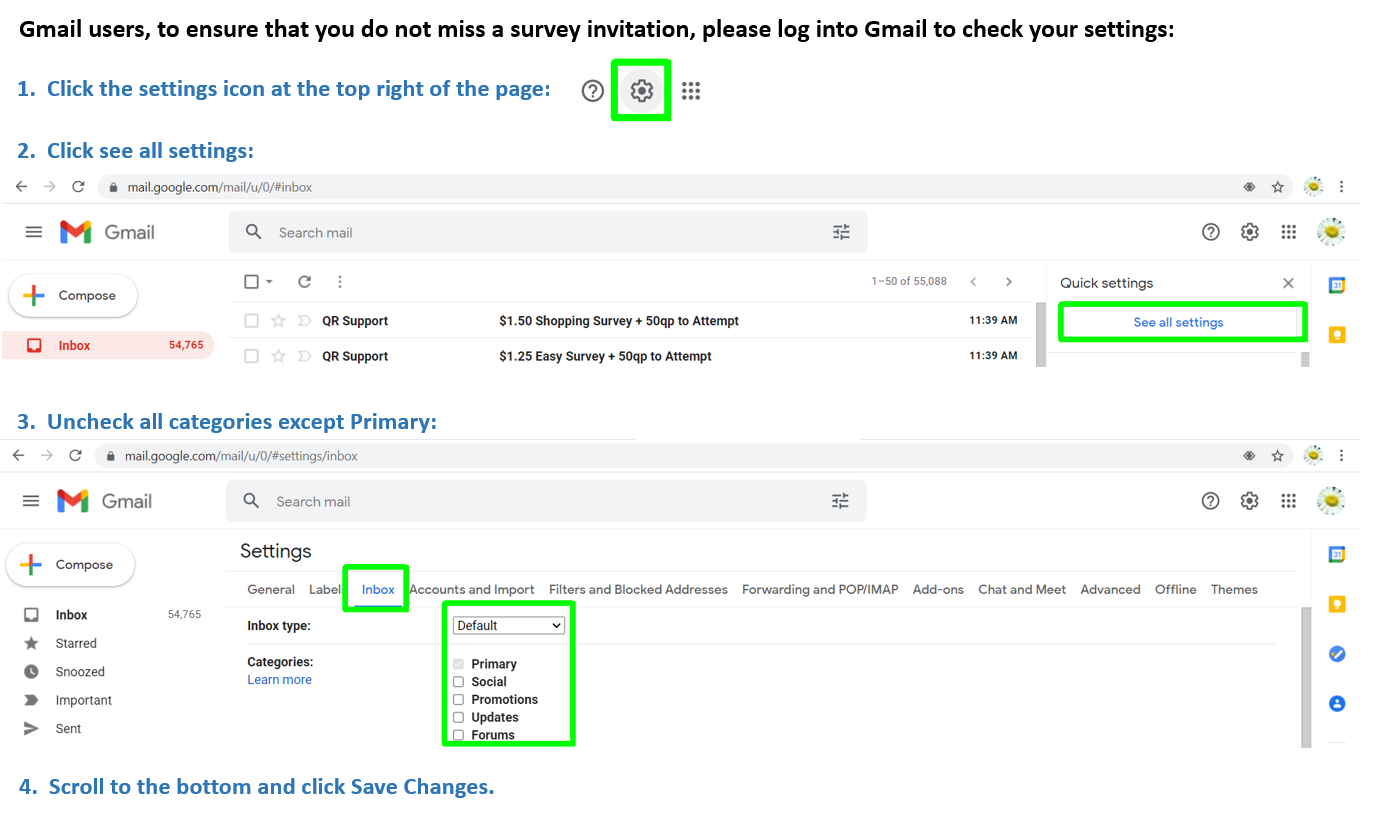The width and height of the screenshot is (1391, 822).
Task: Bookmark star in step 2 address bar
Action: point(1278,187)
